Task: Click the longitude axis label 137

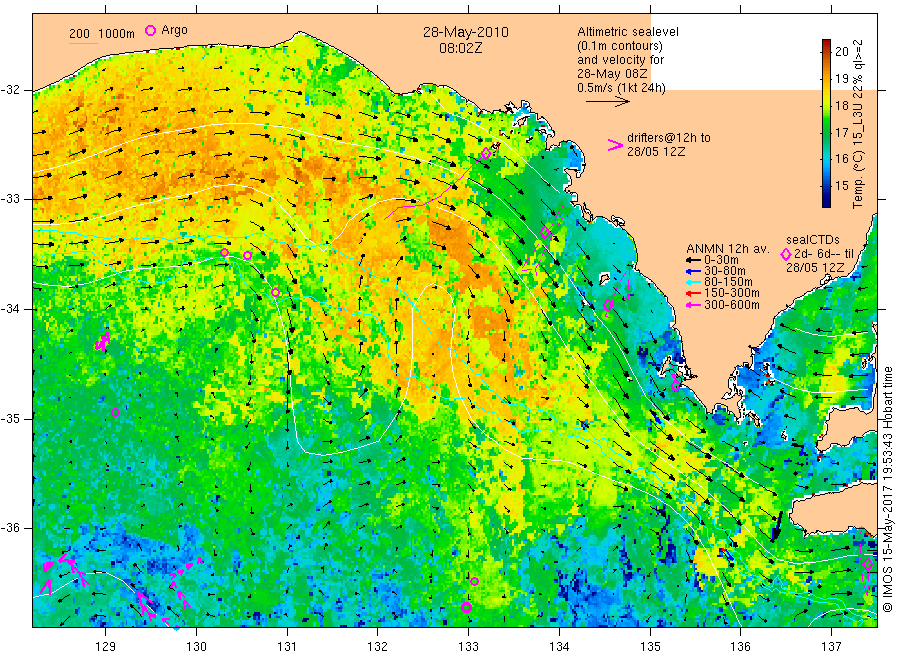Action: click(x=831, y=647)
